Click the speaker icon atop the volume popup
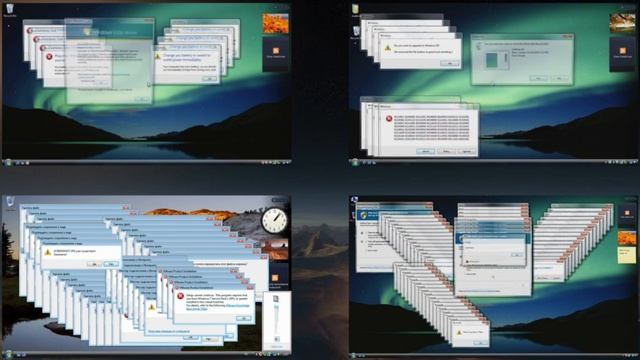This screenshot has width=640, height=360. point(276,299)
